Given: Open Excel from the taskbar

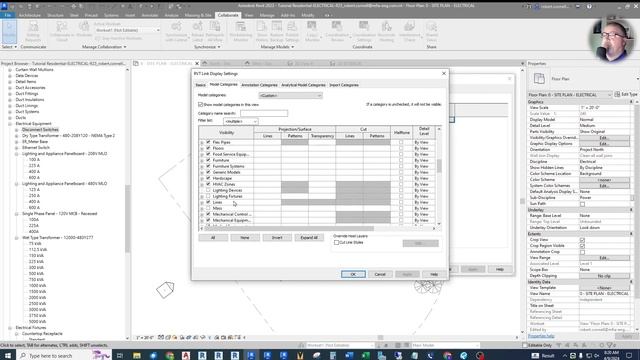Looking at the screenshot, I should [365, 356].
